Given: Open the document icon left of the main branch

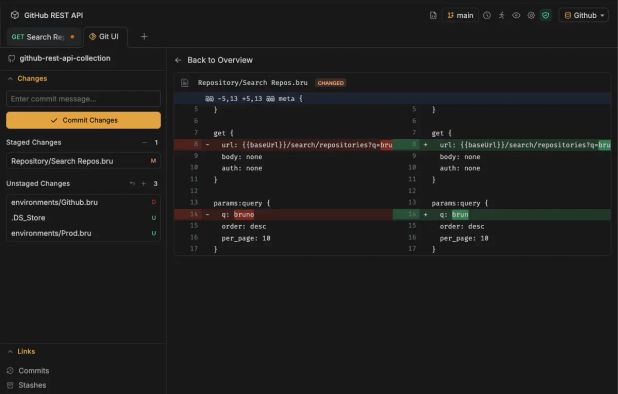Looking at the screenshot, I should pos(433,15).
